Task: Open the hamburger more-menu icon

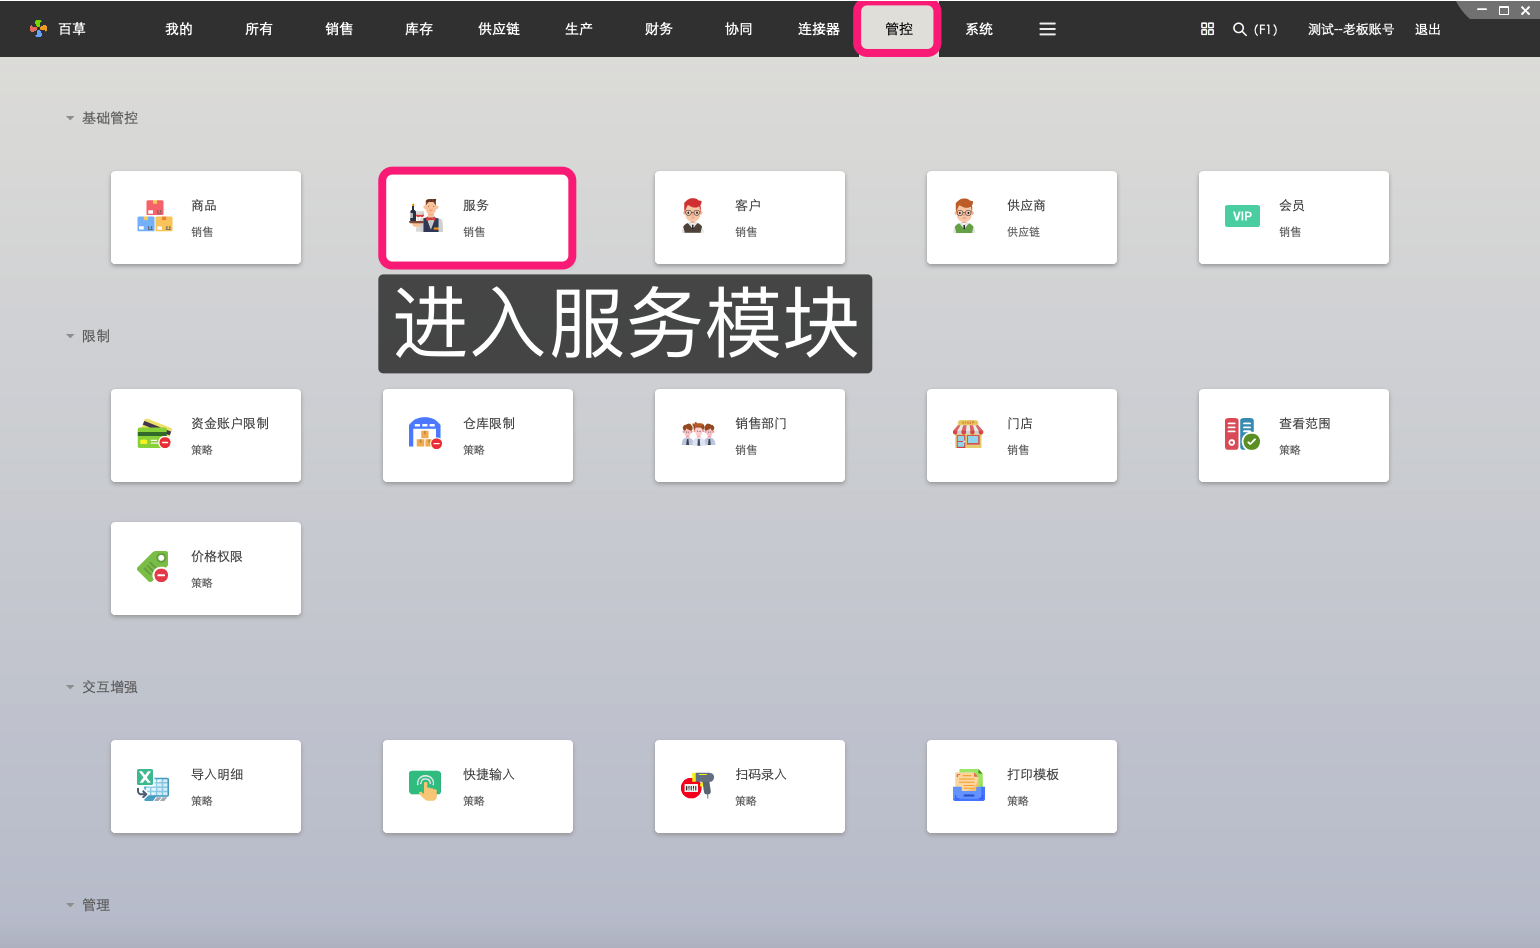Action: (1047, 29)
